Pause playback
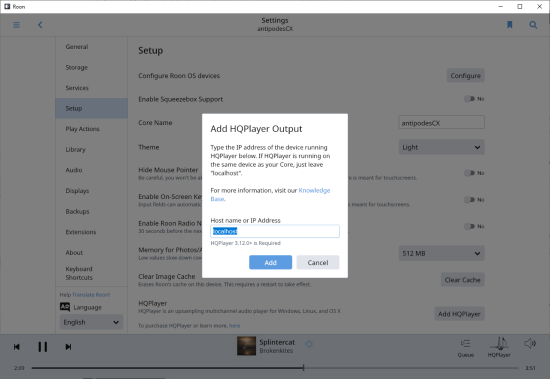The image size is (550, 379). [x=42, y=347]
